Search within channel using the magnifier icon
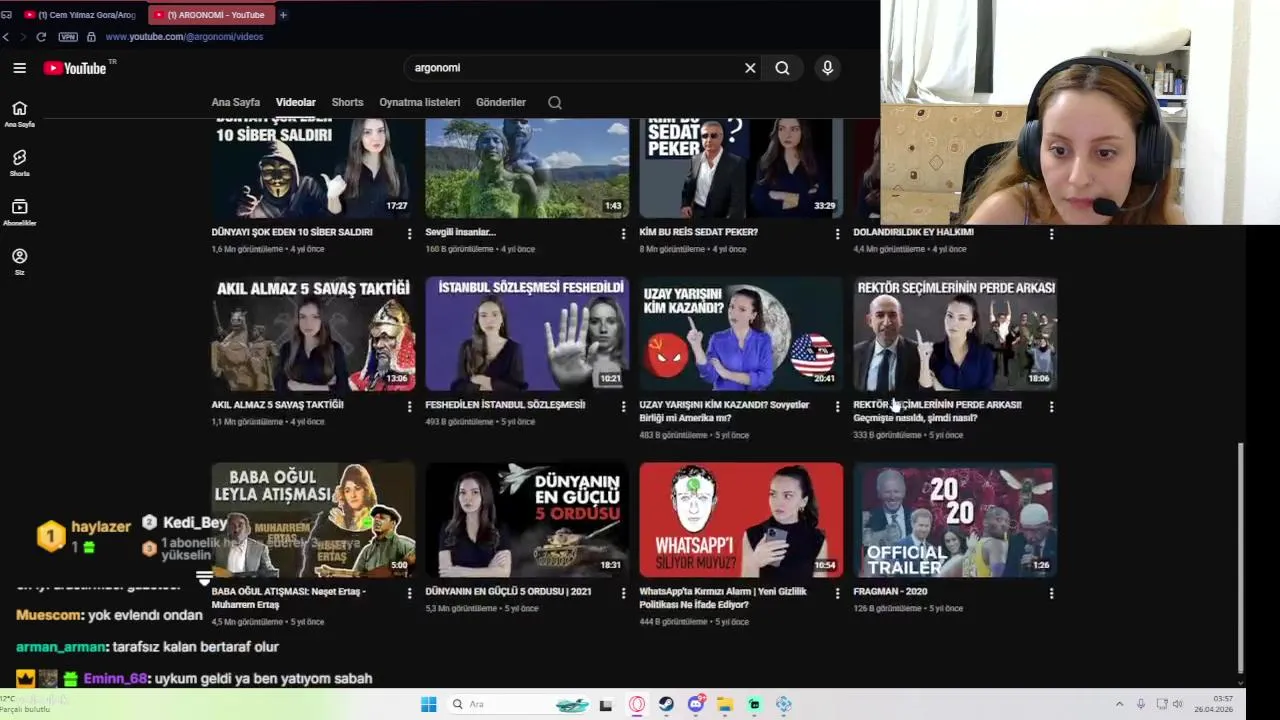This screenshot has width=1280, height=720. pyautogui.click(x=555, y=102)
